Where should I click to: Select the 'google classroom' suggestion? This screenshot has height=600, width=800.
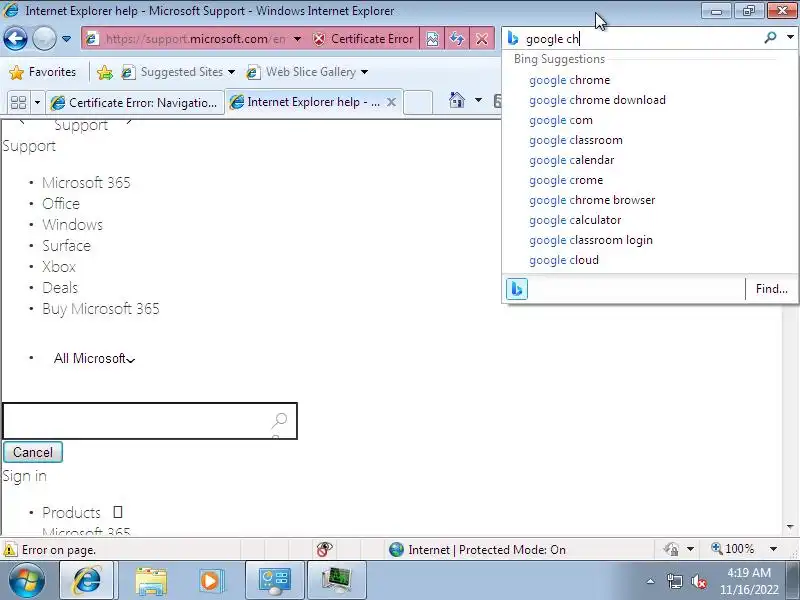[576, 140]
